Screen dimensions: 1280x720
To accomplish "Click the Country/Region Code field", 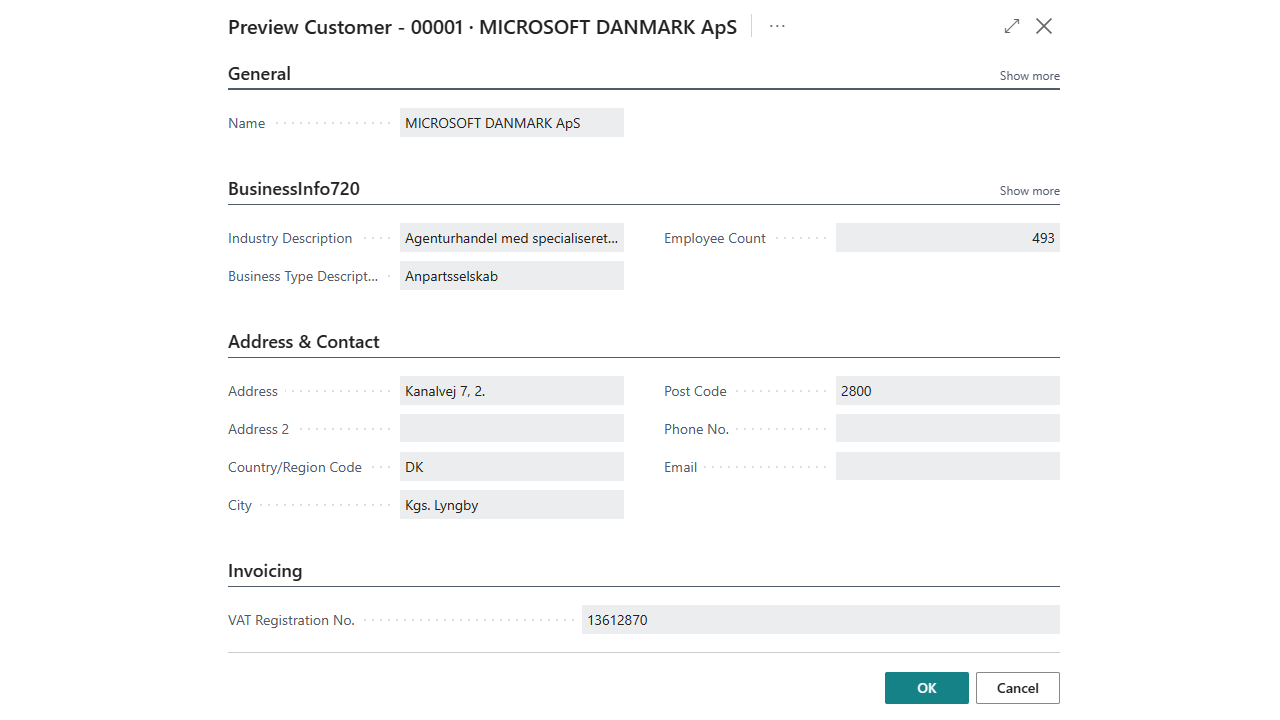I will click(512, 467).
